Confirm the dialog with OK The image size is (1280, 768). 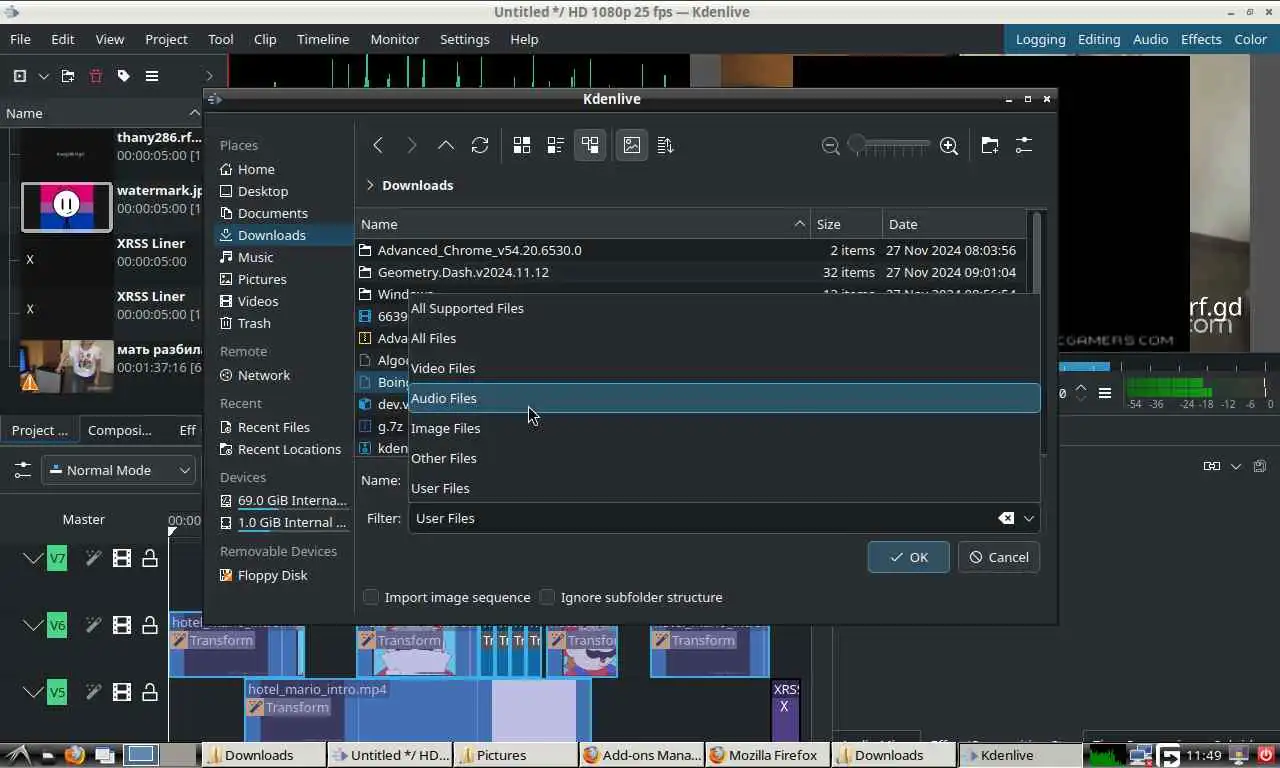[x=908, y=557]
